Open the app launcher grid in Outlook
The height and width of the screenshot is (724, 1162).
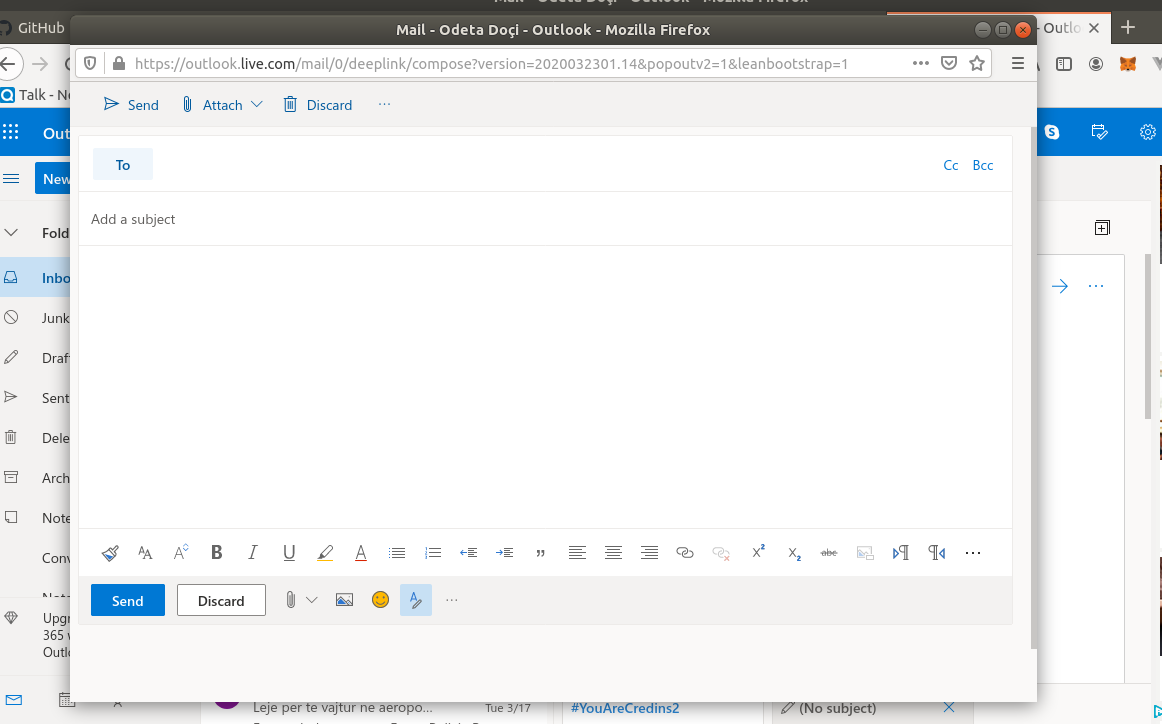pos(10,133)
